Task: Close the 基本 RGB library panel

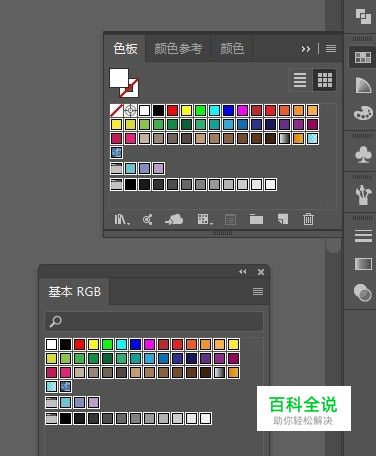Action: 261,272
